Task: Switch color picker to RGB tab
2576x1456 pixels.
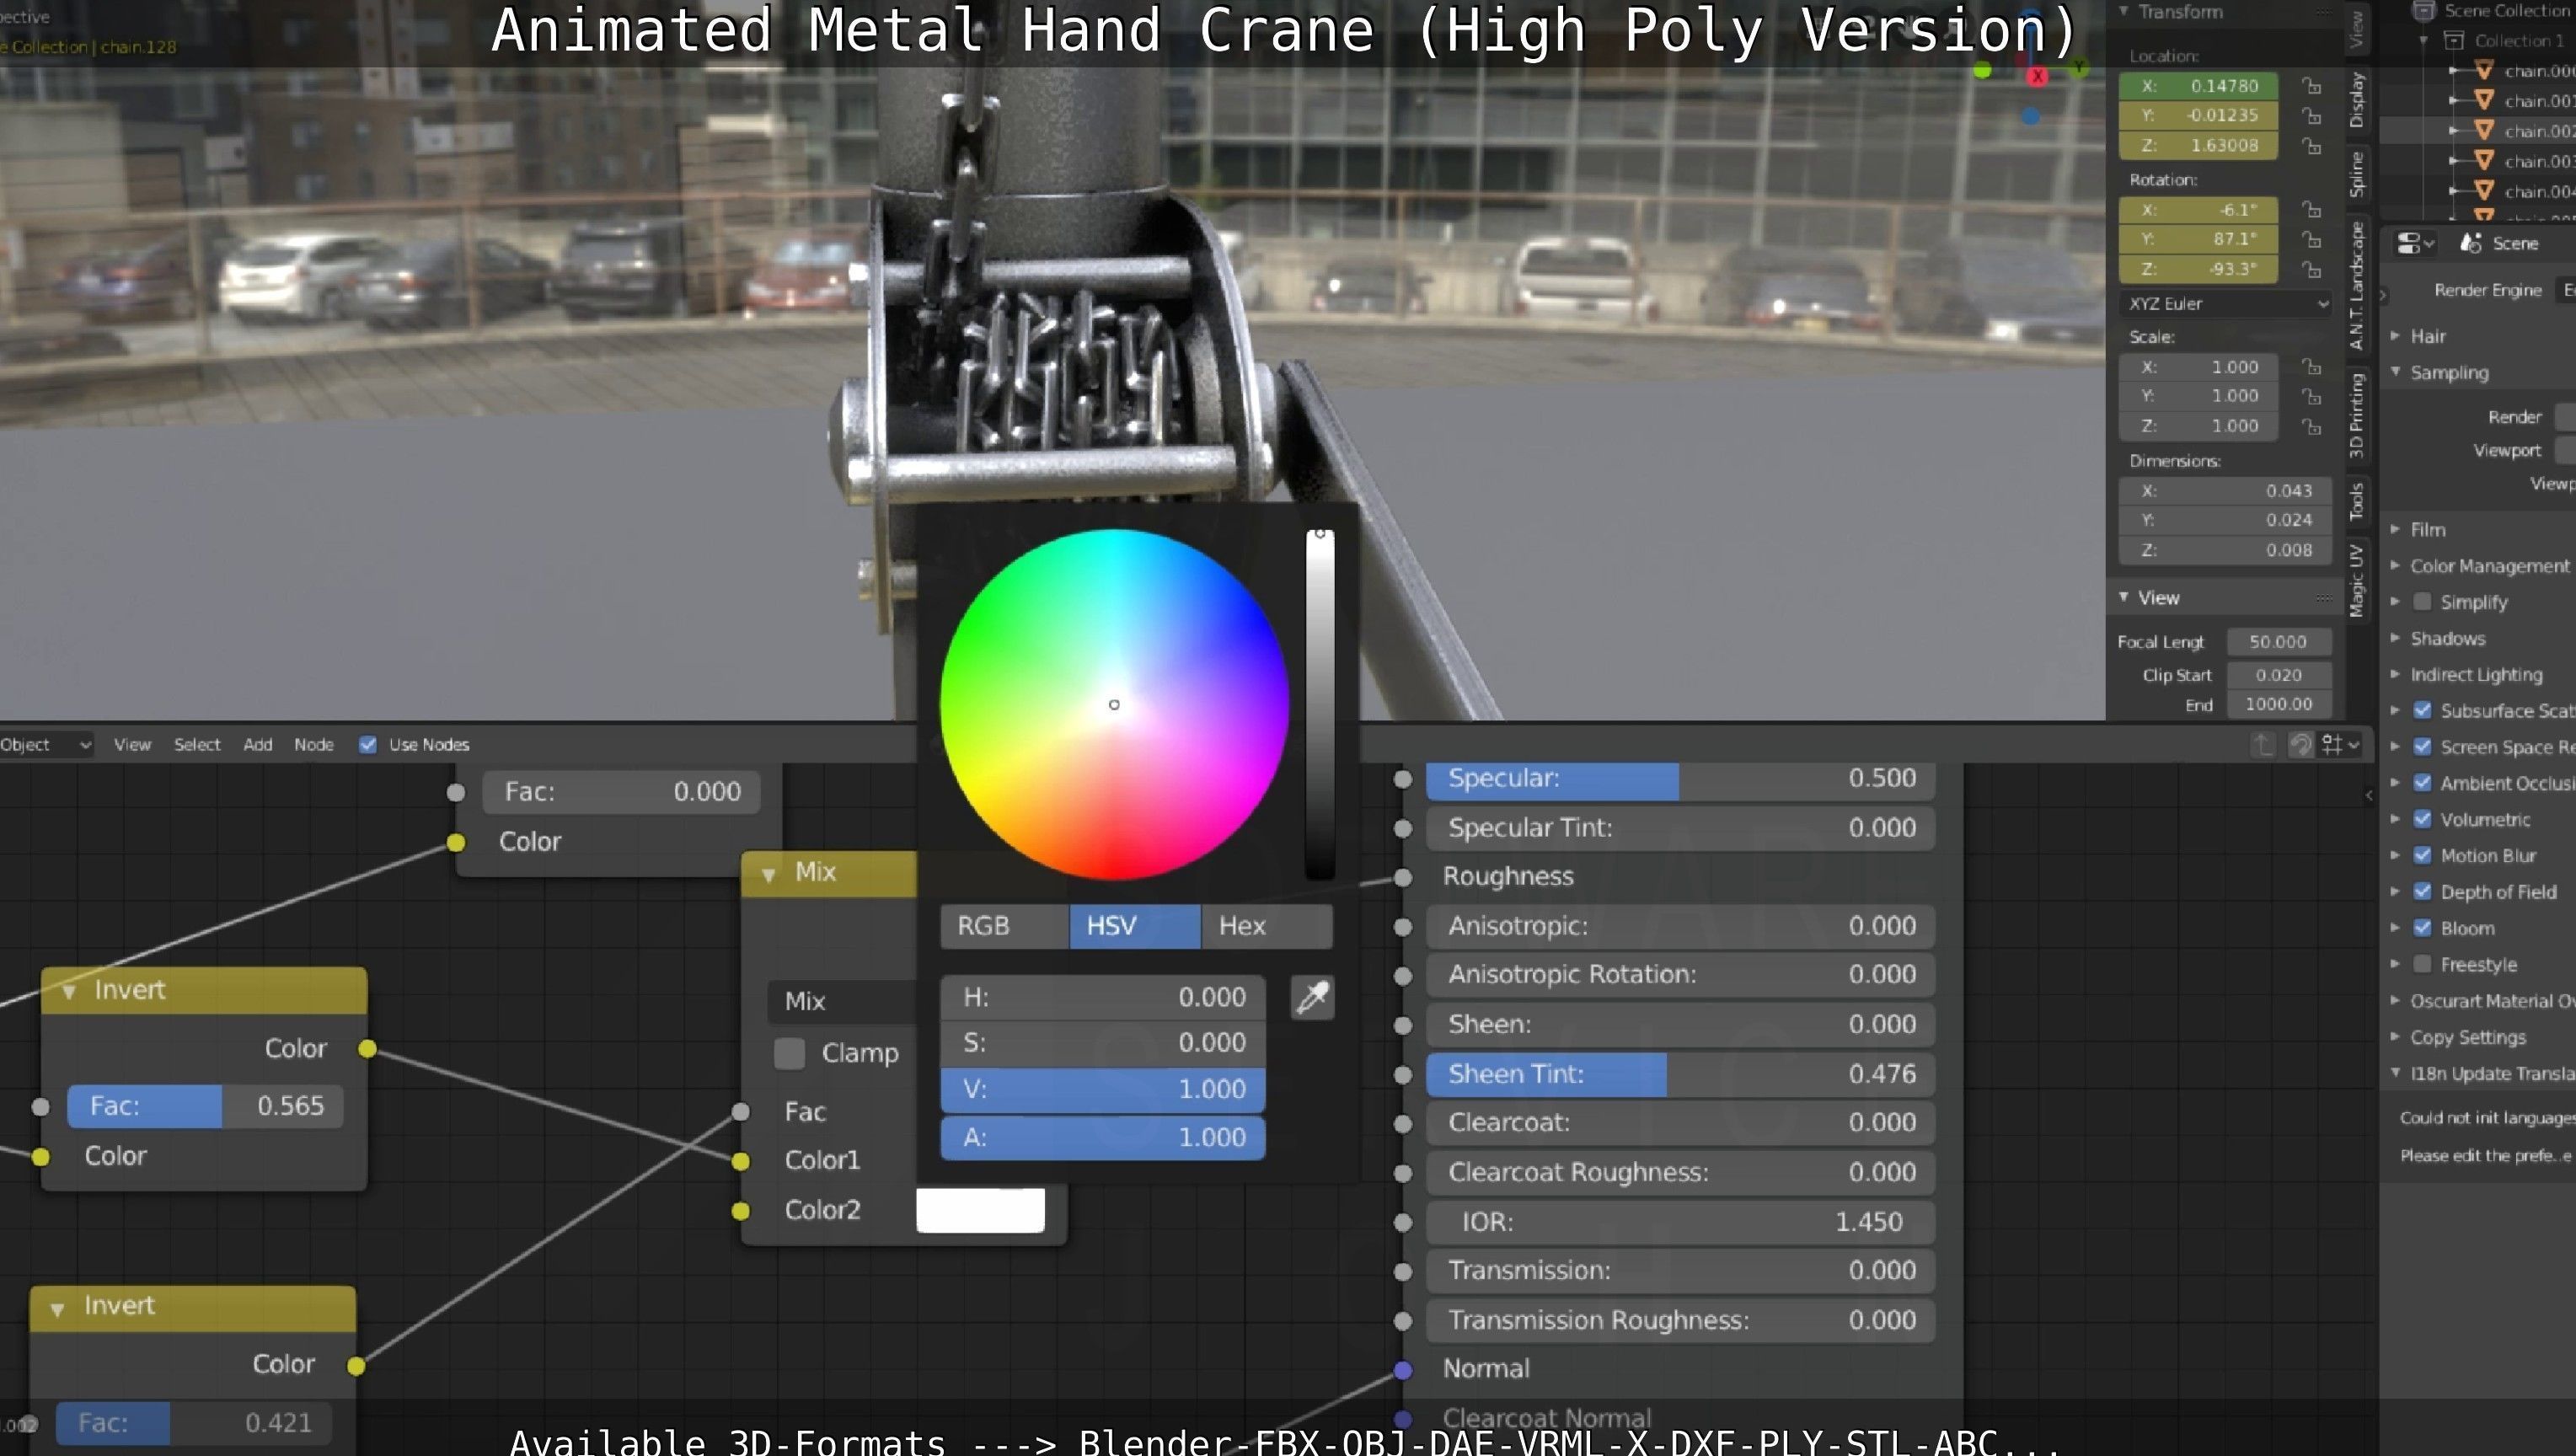Action: pyautogui.click(x=1005, y=926)
